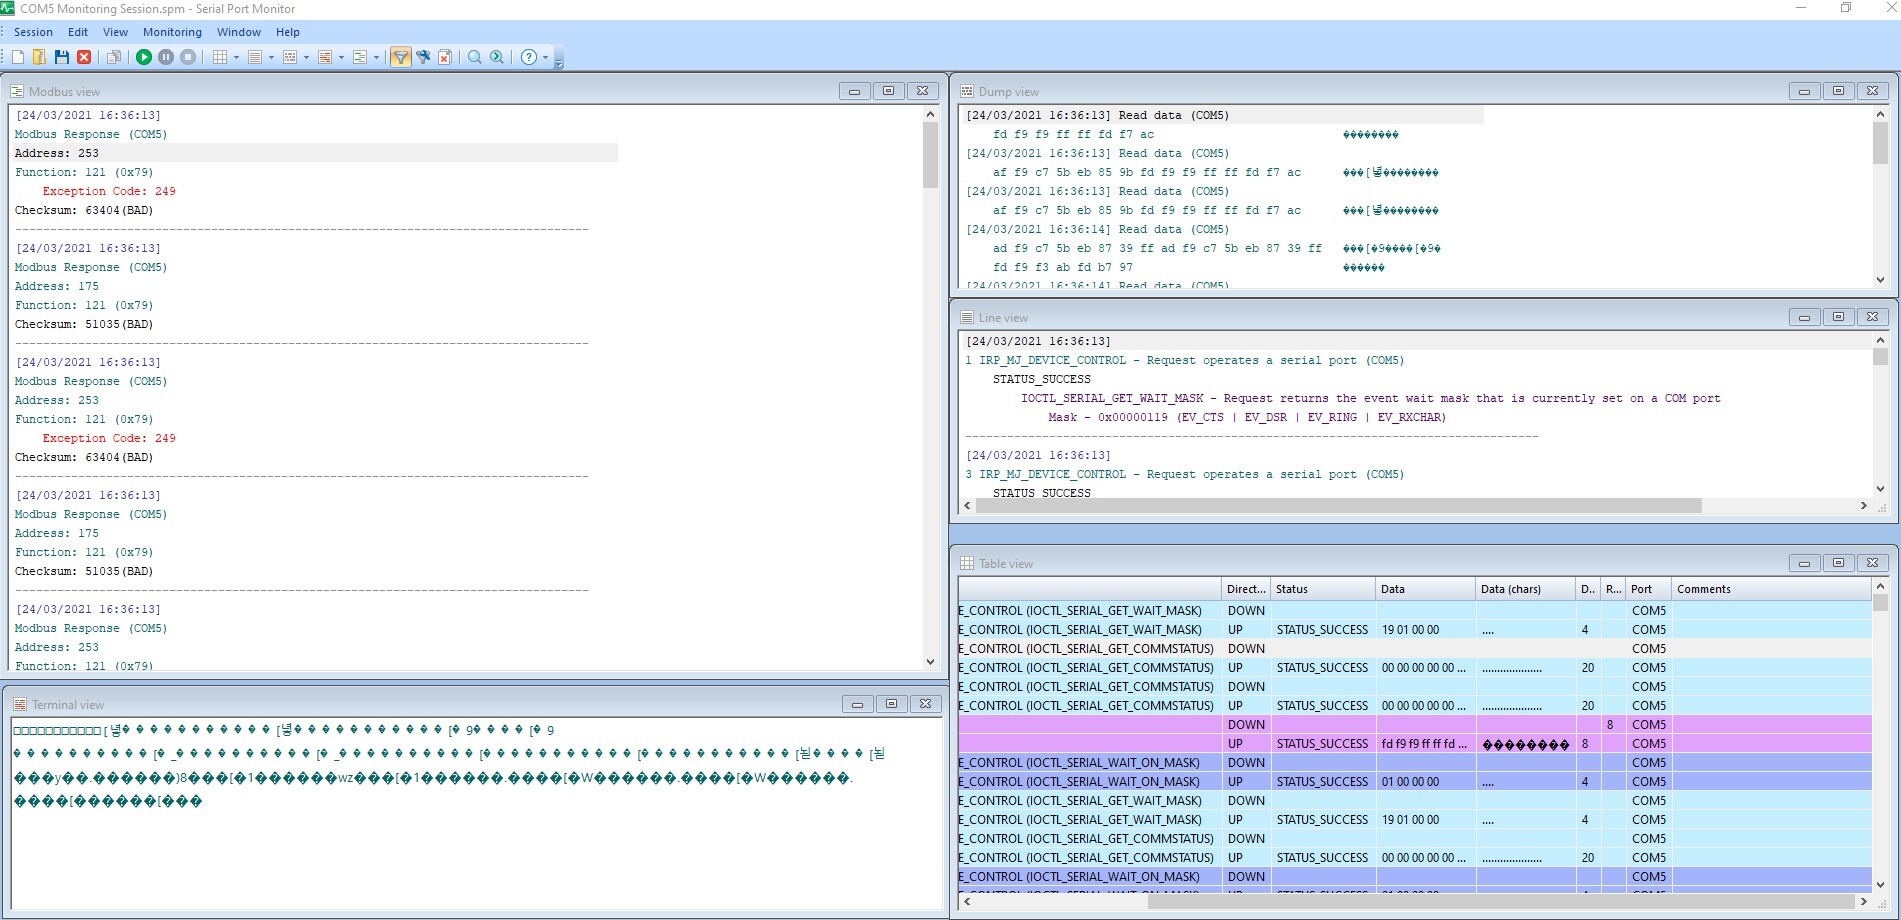Select the pink STATUS_SUCCESS row with fd f9 data
Viewport: 1901px width, 920px height.
pos(1322,744)
